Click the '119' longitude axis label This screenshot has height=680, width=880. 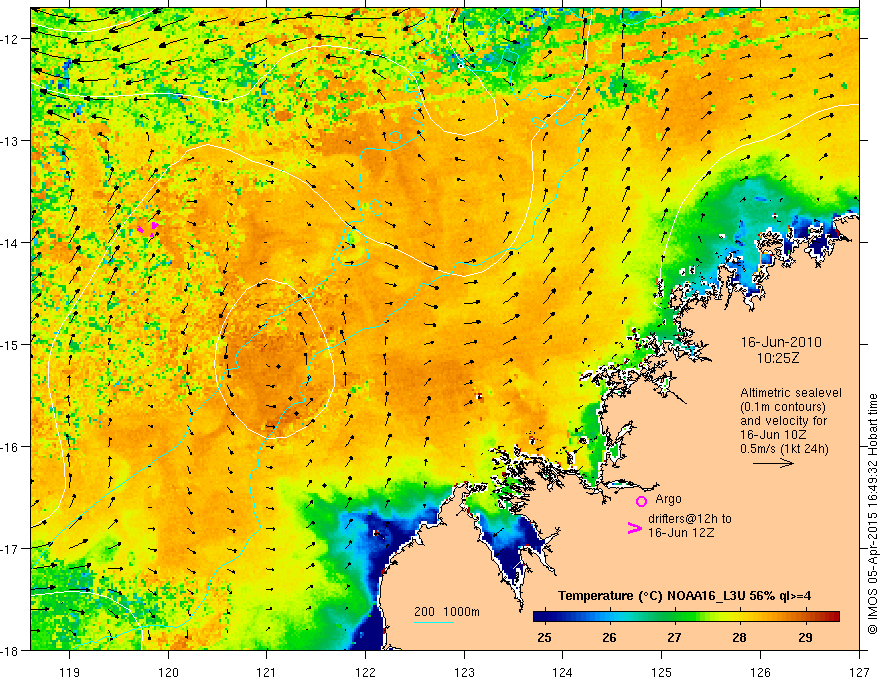(x=69, y=672)
